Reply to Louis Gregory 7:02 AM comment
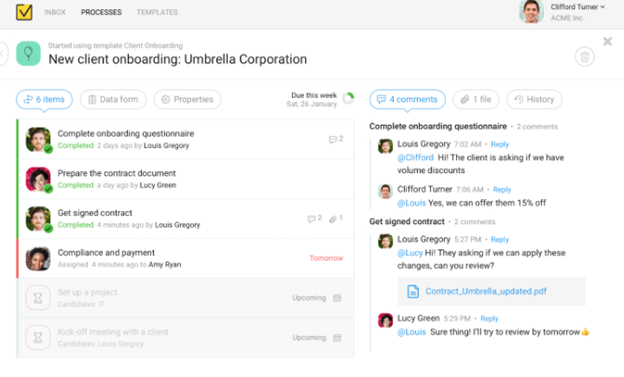 pyautogui.click(x=500, y=144)
